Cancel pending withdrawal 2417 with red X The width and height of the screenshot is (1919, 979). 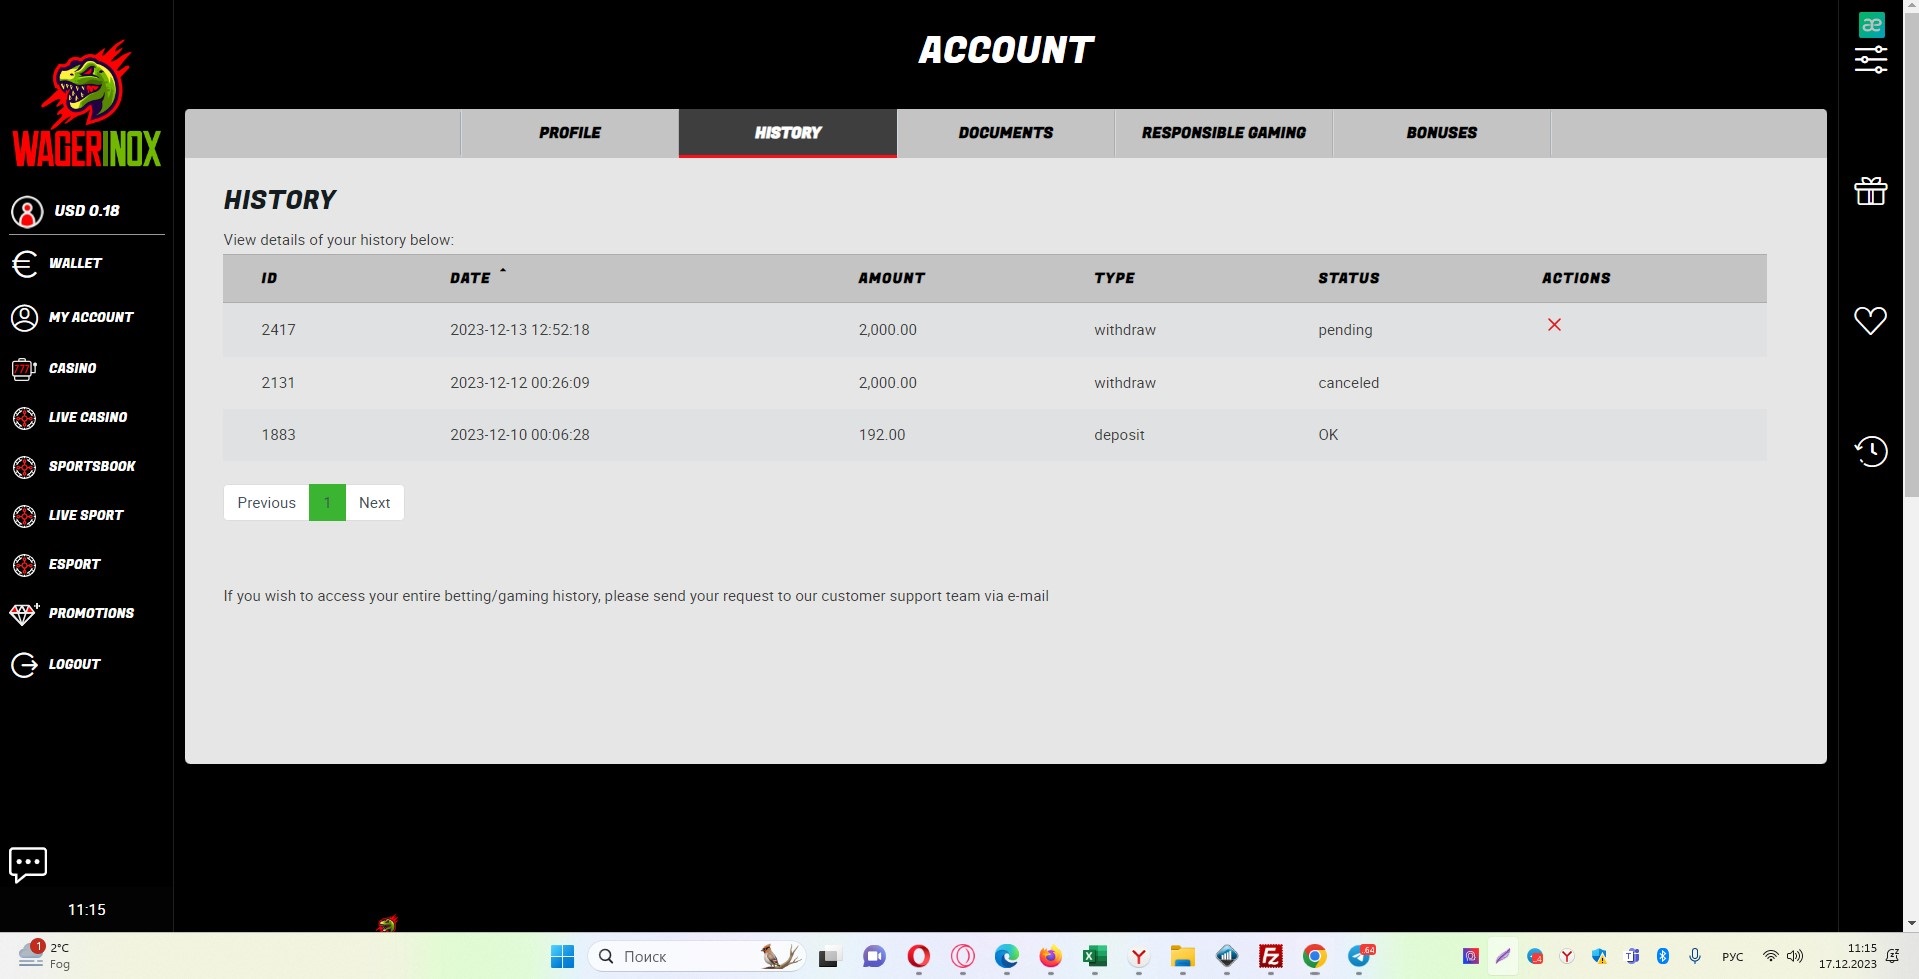tap(1554, 325)
